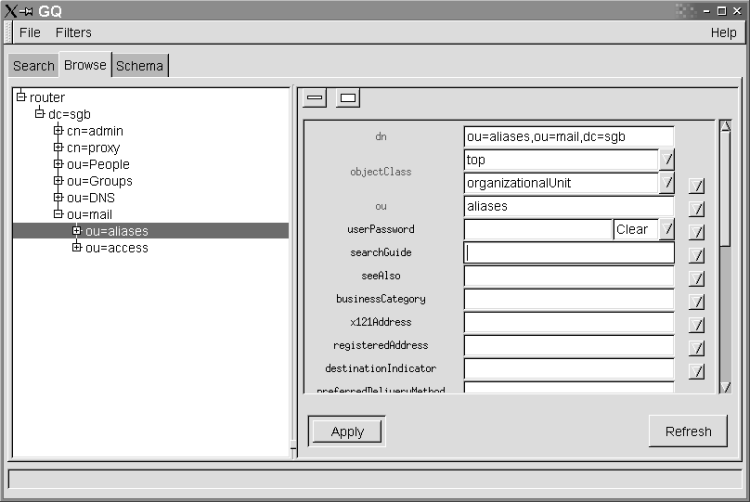
Task: Click into the destinationIndicator text field
Action: tap(569, 368)
